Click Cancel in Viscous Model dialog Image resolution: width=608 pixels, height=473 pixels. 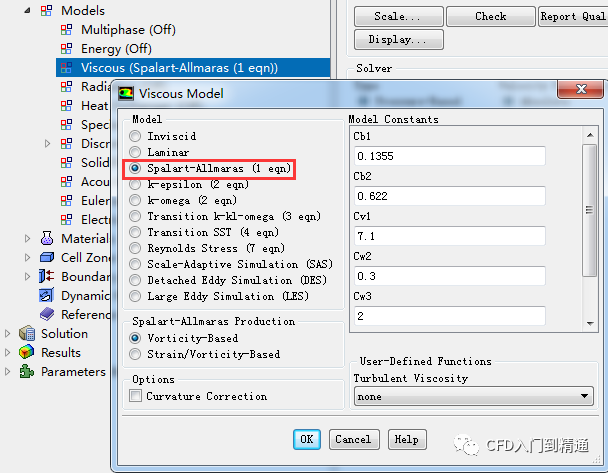[354, 439]
